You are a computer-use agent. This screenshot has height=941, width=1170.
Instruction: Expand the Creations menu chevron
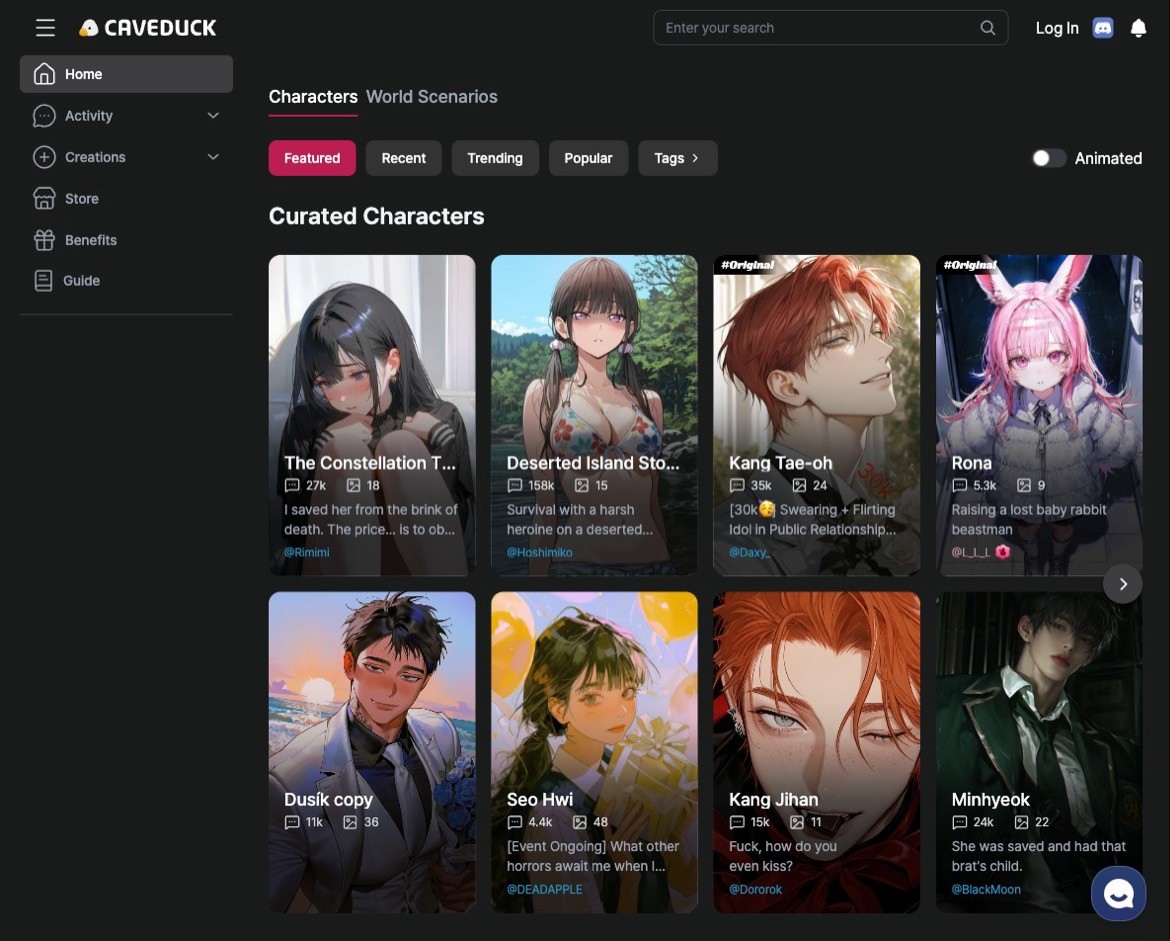coord(213,157)
